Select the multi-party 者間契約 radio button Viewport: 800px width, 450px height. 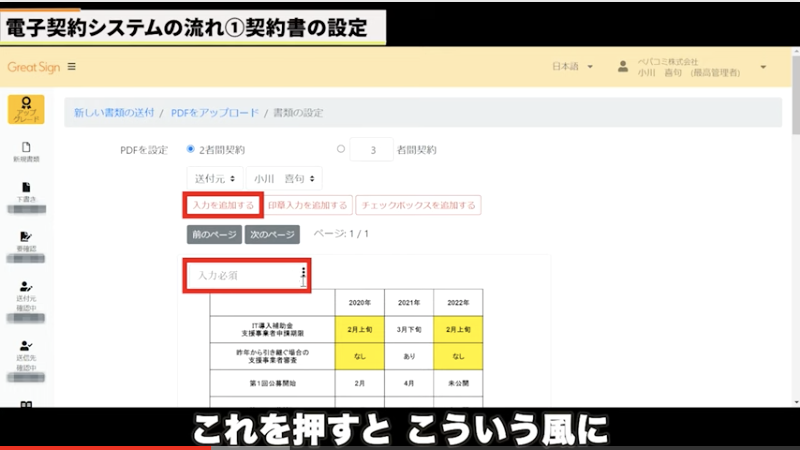[341, 150]
